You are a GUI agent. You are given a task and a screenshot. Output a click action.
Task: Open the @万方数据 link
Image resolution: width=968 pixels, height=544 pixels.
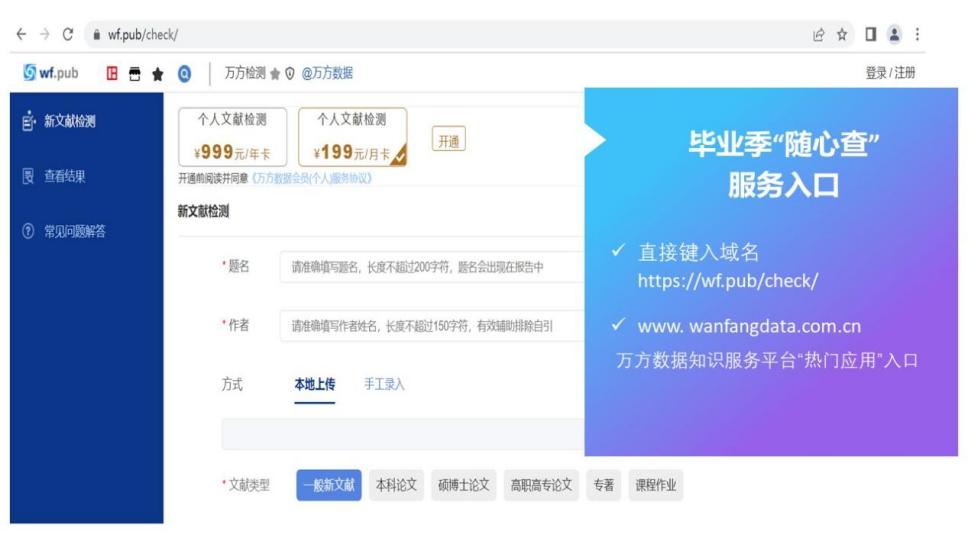click(x=327, y=73)
